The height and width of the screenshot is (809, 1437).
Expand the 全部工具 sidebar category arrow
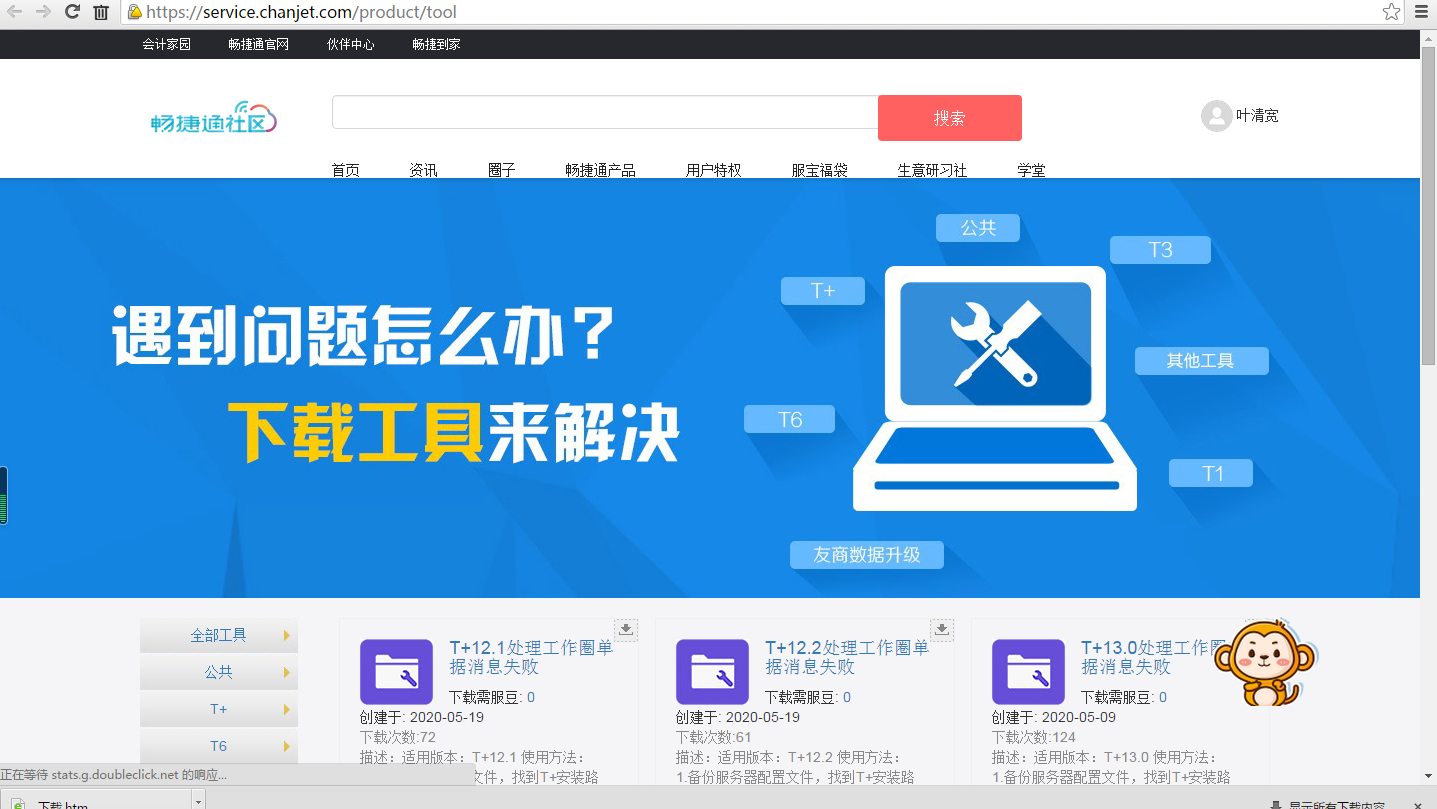click(x=287, y=635)
